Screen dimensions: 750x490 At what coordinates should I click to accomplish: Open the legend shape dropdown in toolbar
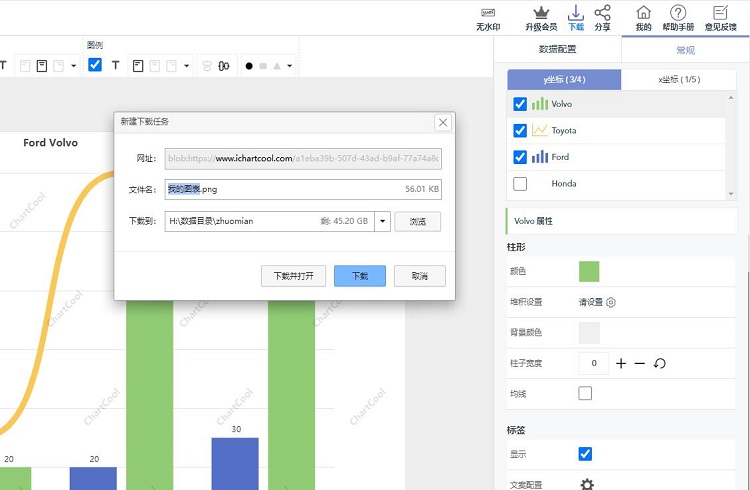289,66
